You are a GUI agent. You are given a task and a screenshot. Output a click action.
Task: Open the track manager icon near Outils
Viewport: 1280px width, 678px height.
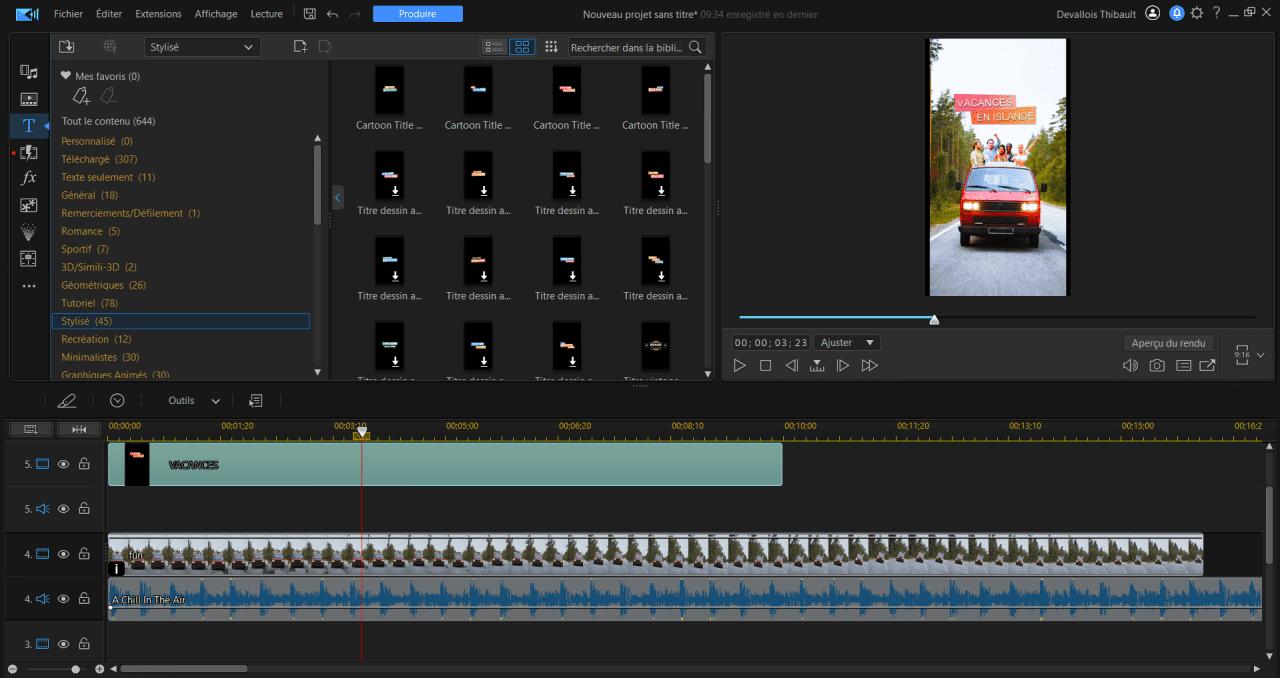click(255, 400)
